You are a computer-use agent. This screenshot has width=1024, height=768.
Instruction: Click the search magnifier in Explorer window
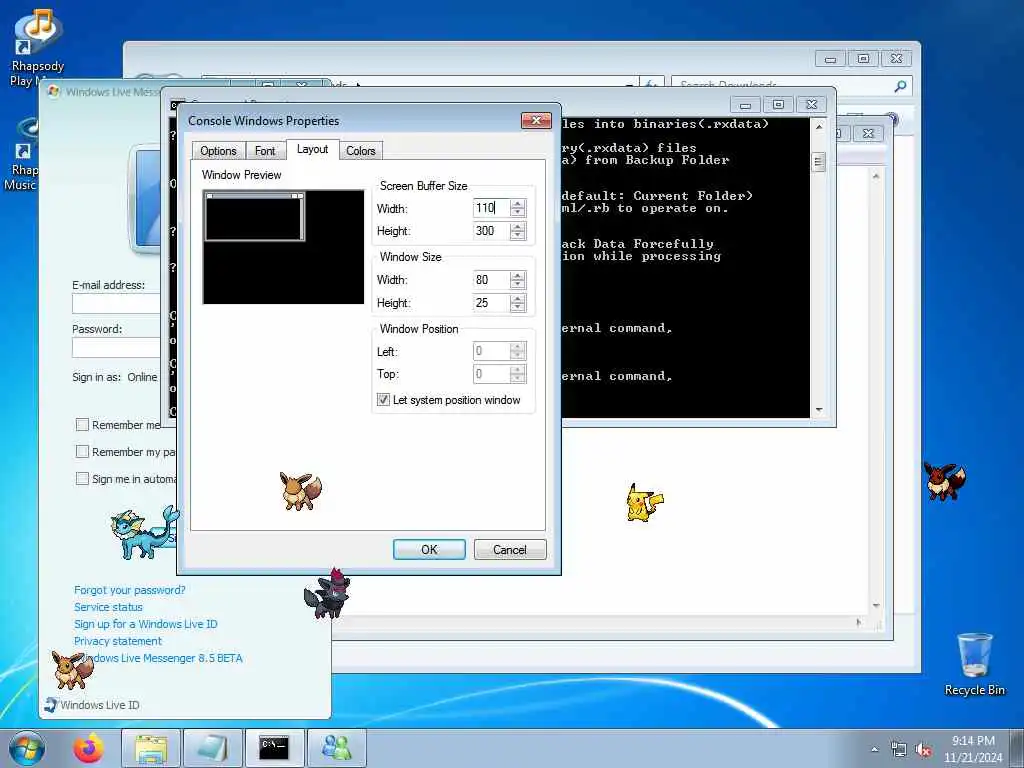click(900, 86)
